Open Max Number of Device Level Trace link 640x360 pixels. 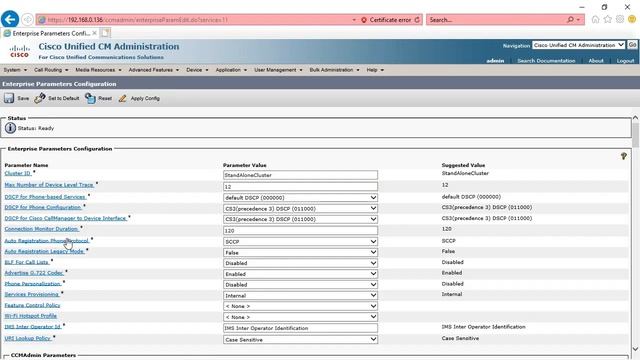coord(49,185)
